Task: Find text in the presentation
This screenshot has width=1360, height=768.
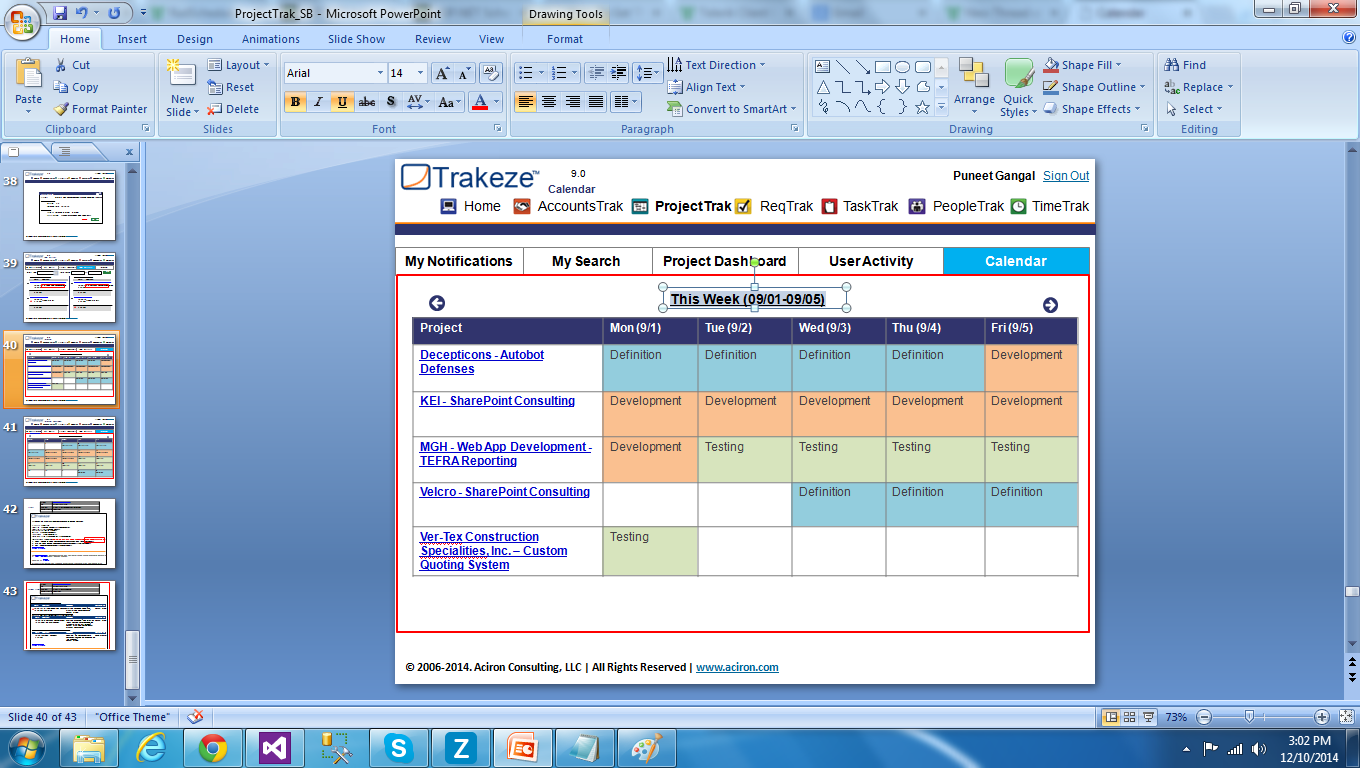Action: (x=1186, y=65)
